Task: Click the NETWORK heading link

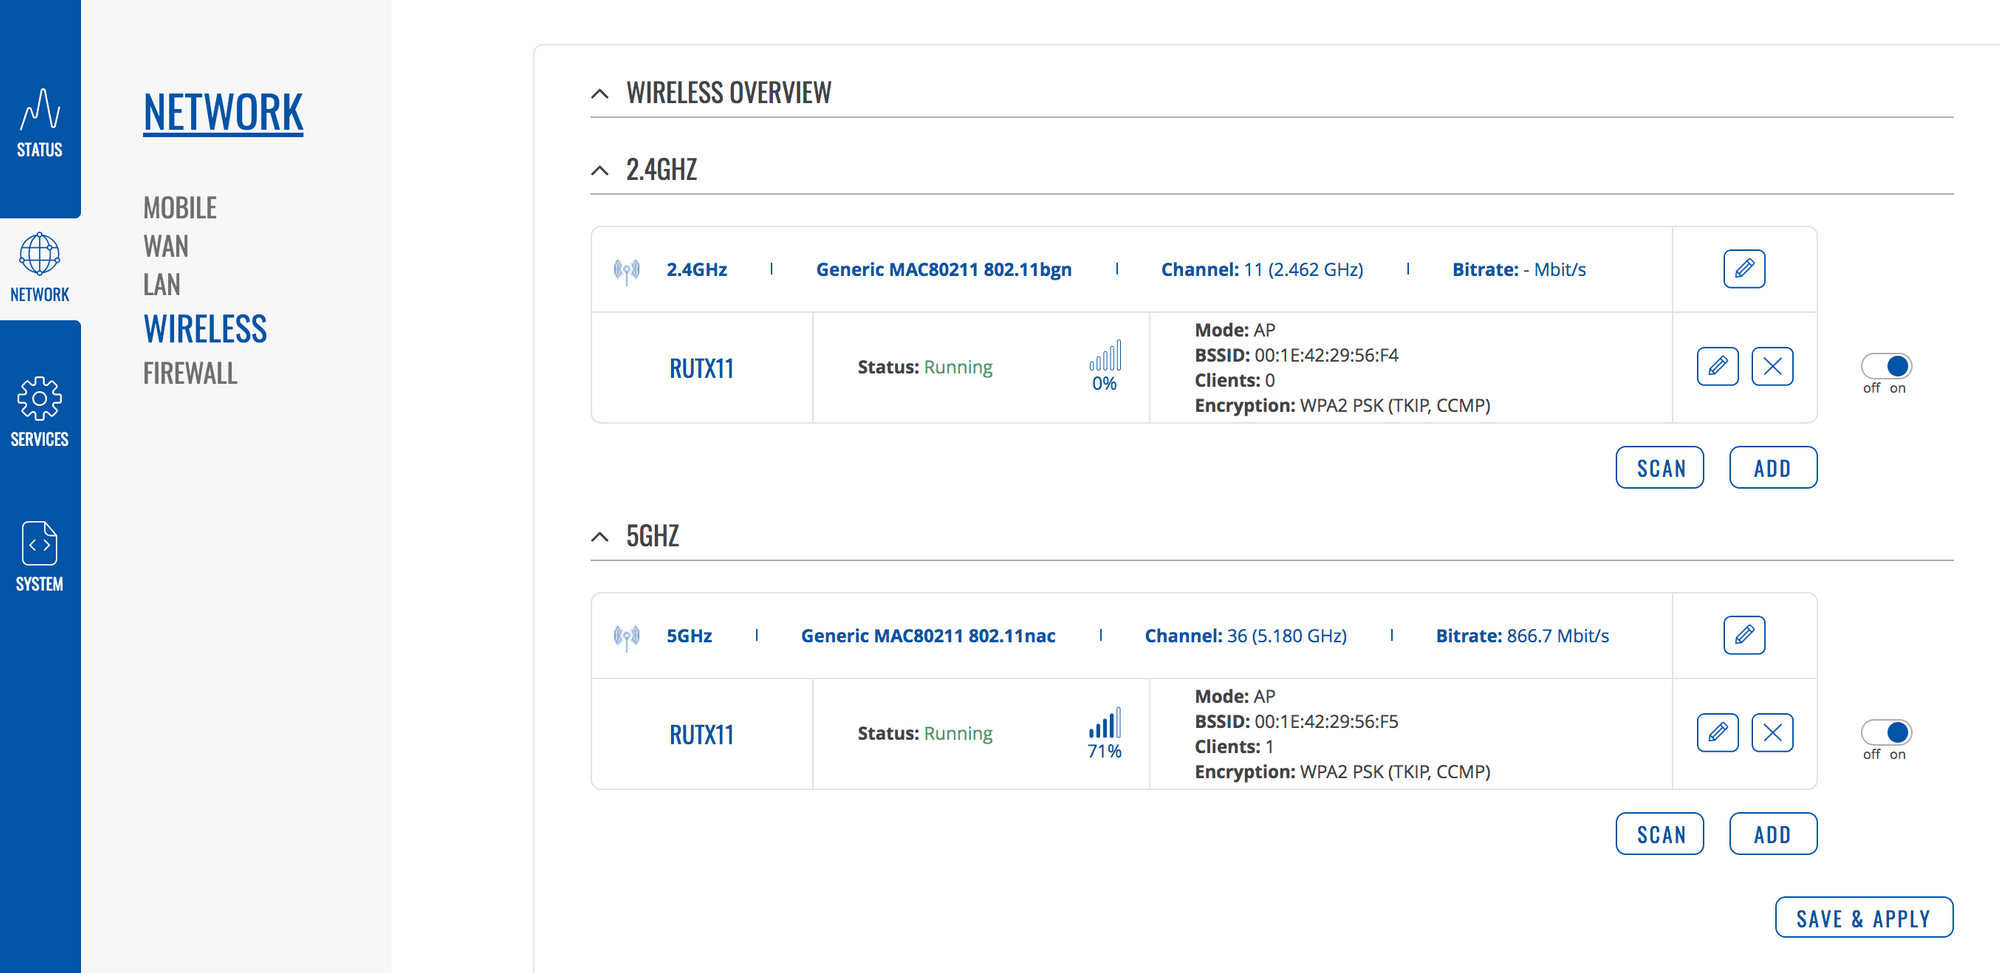Action: 223,113
